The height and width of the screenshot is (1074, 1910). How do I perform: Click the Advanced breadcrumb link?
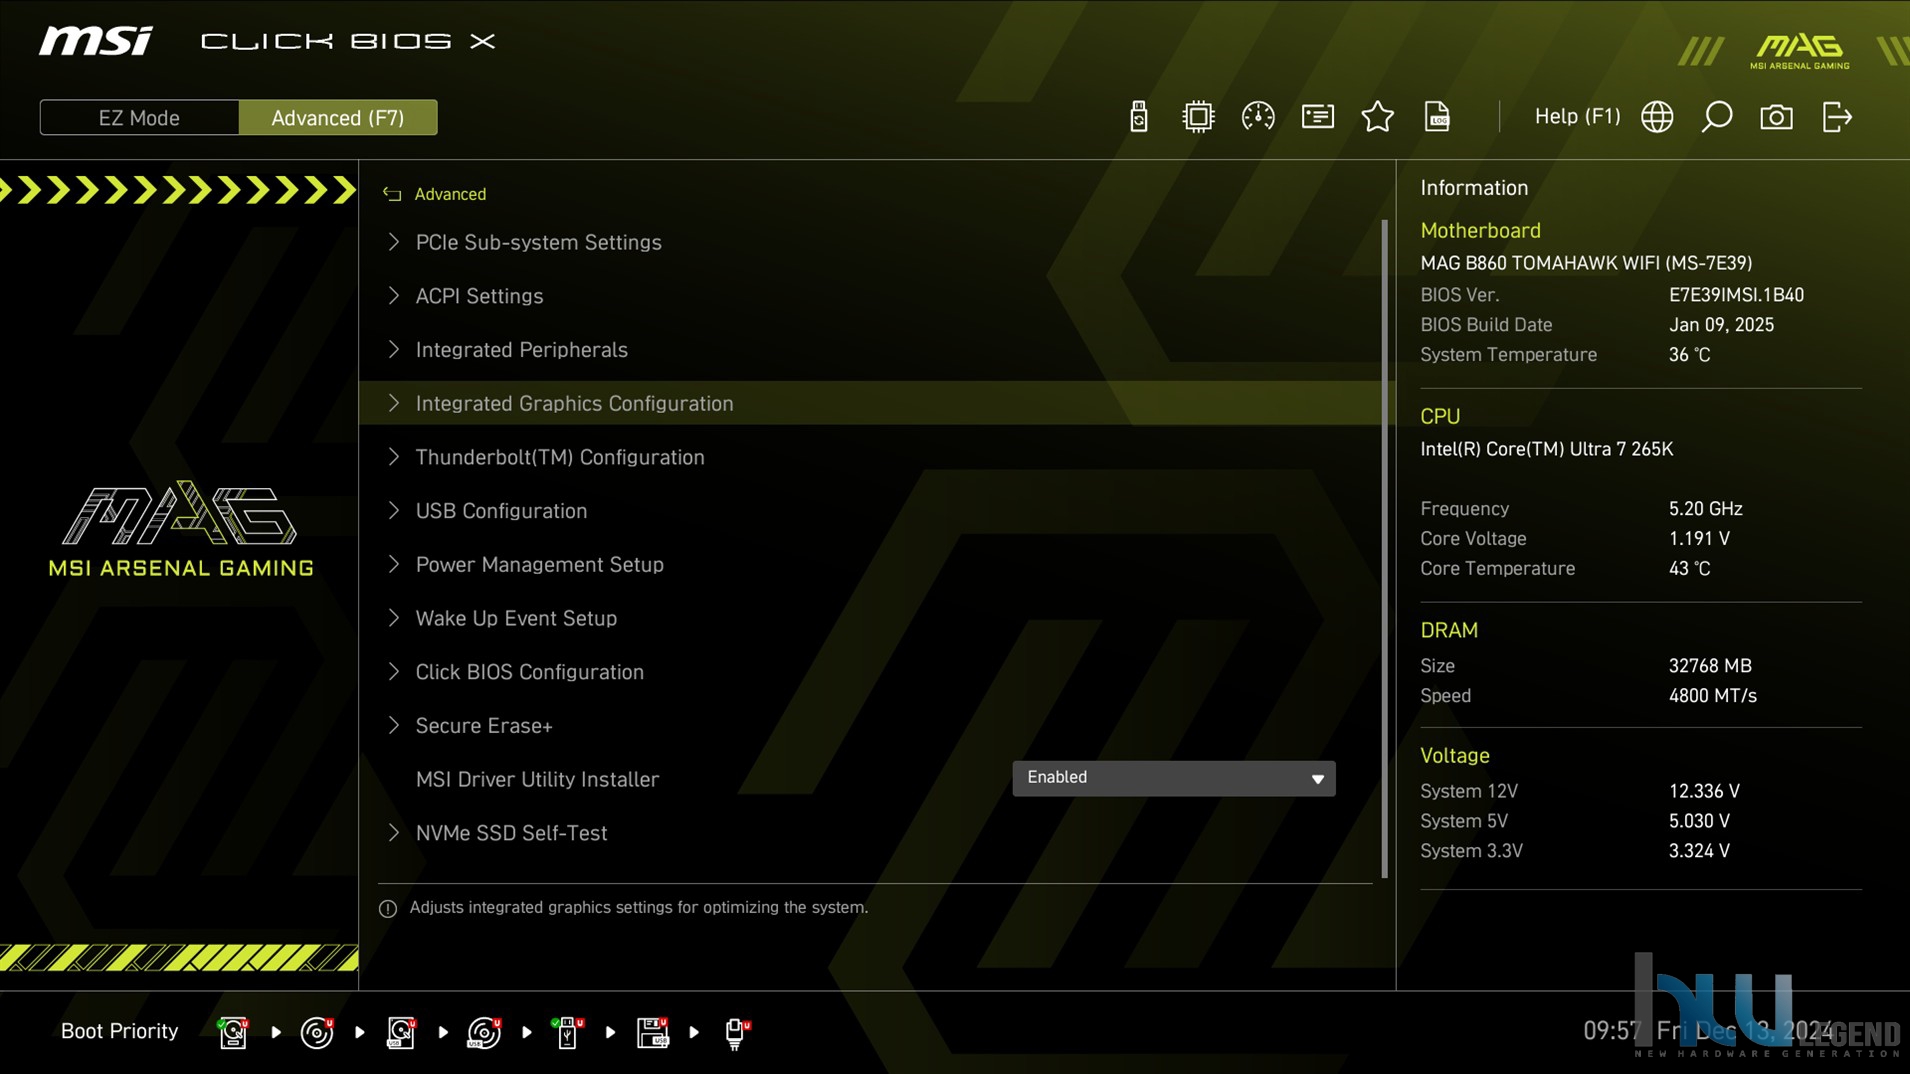(x=450, y=194)
